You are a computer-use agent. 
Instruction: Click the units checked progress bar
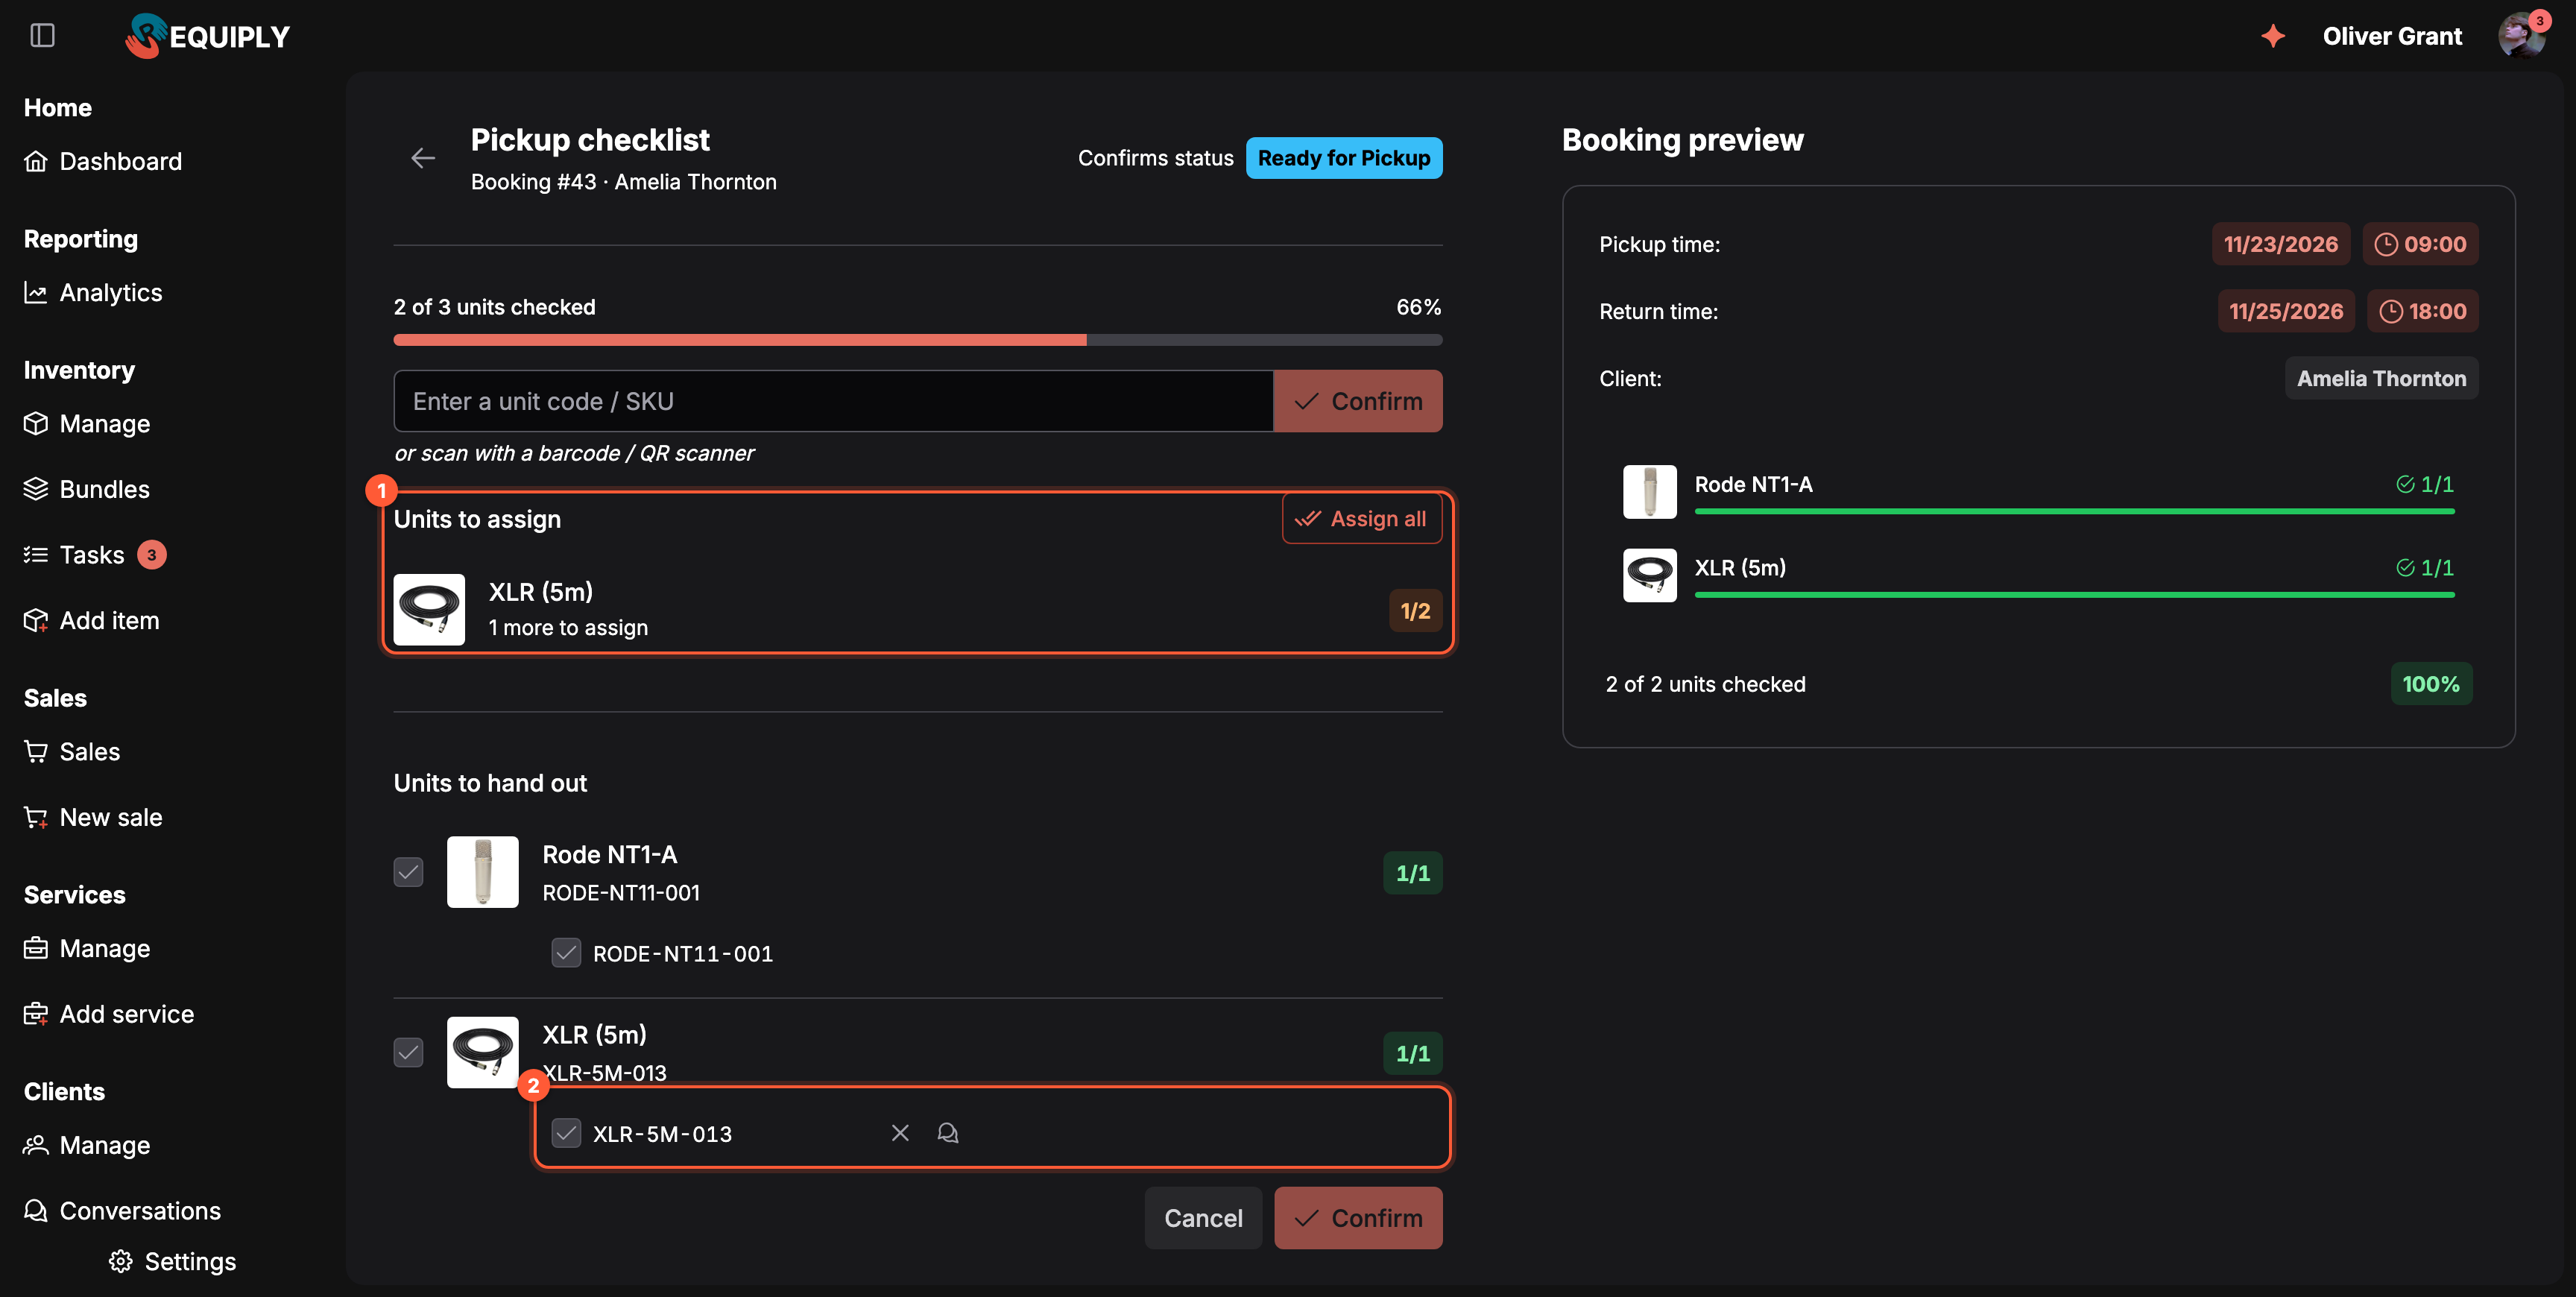coord(917,340)
